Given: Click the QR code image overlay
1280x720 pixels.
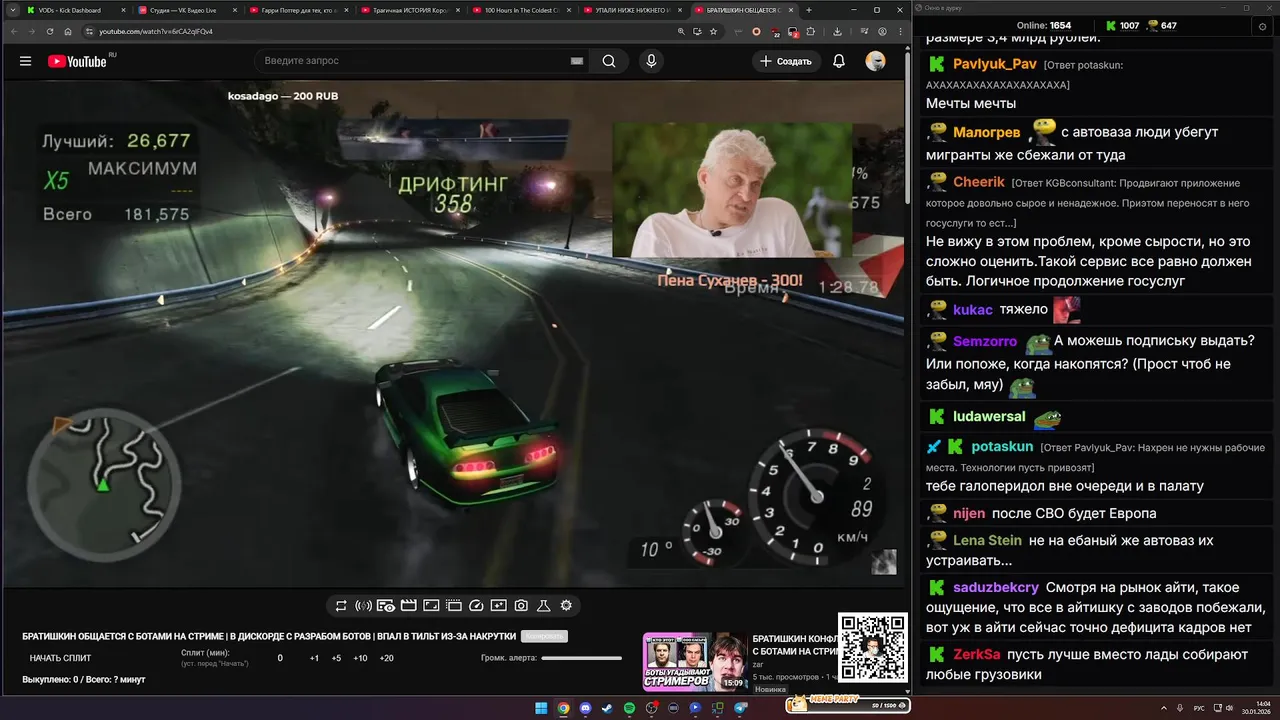Looking at the screenshot, I should pyautogui.click(x=872, y=647).
